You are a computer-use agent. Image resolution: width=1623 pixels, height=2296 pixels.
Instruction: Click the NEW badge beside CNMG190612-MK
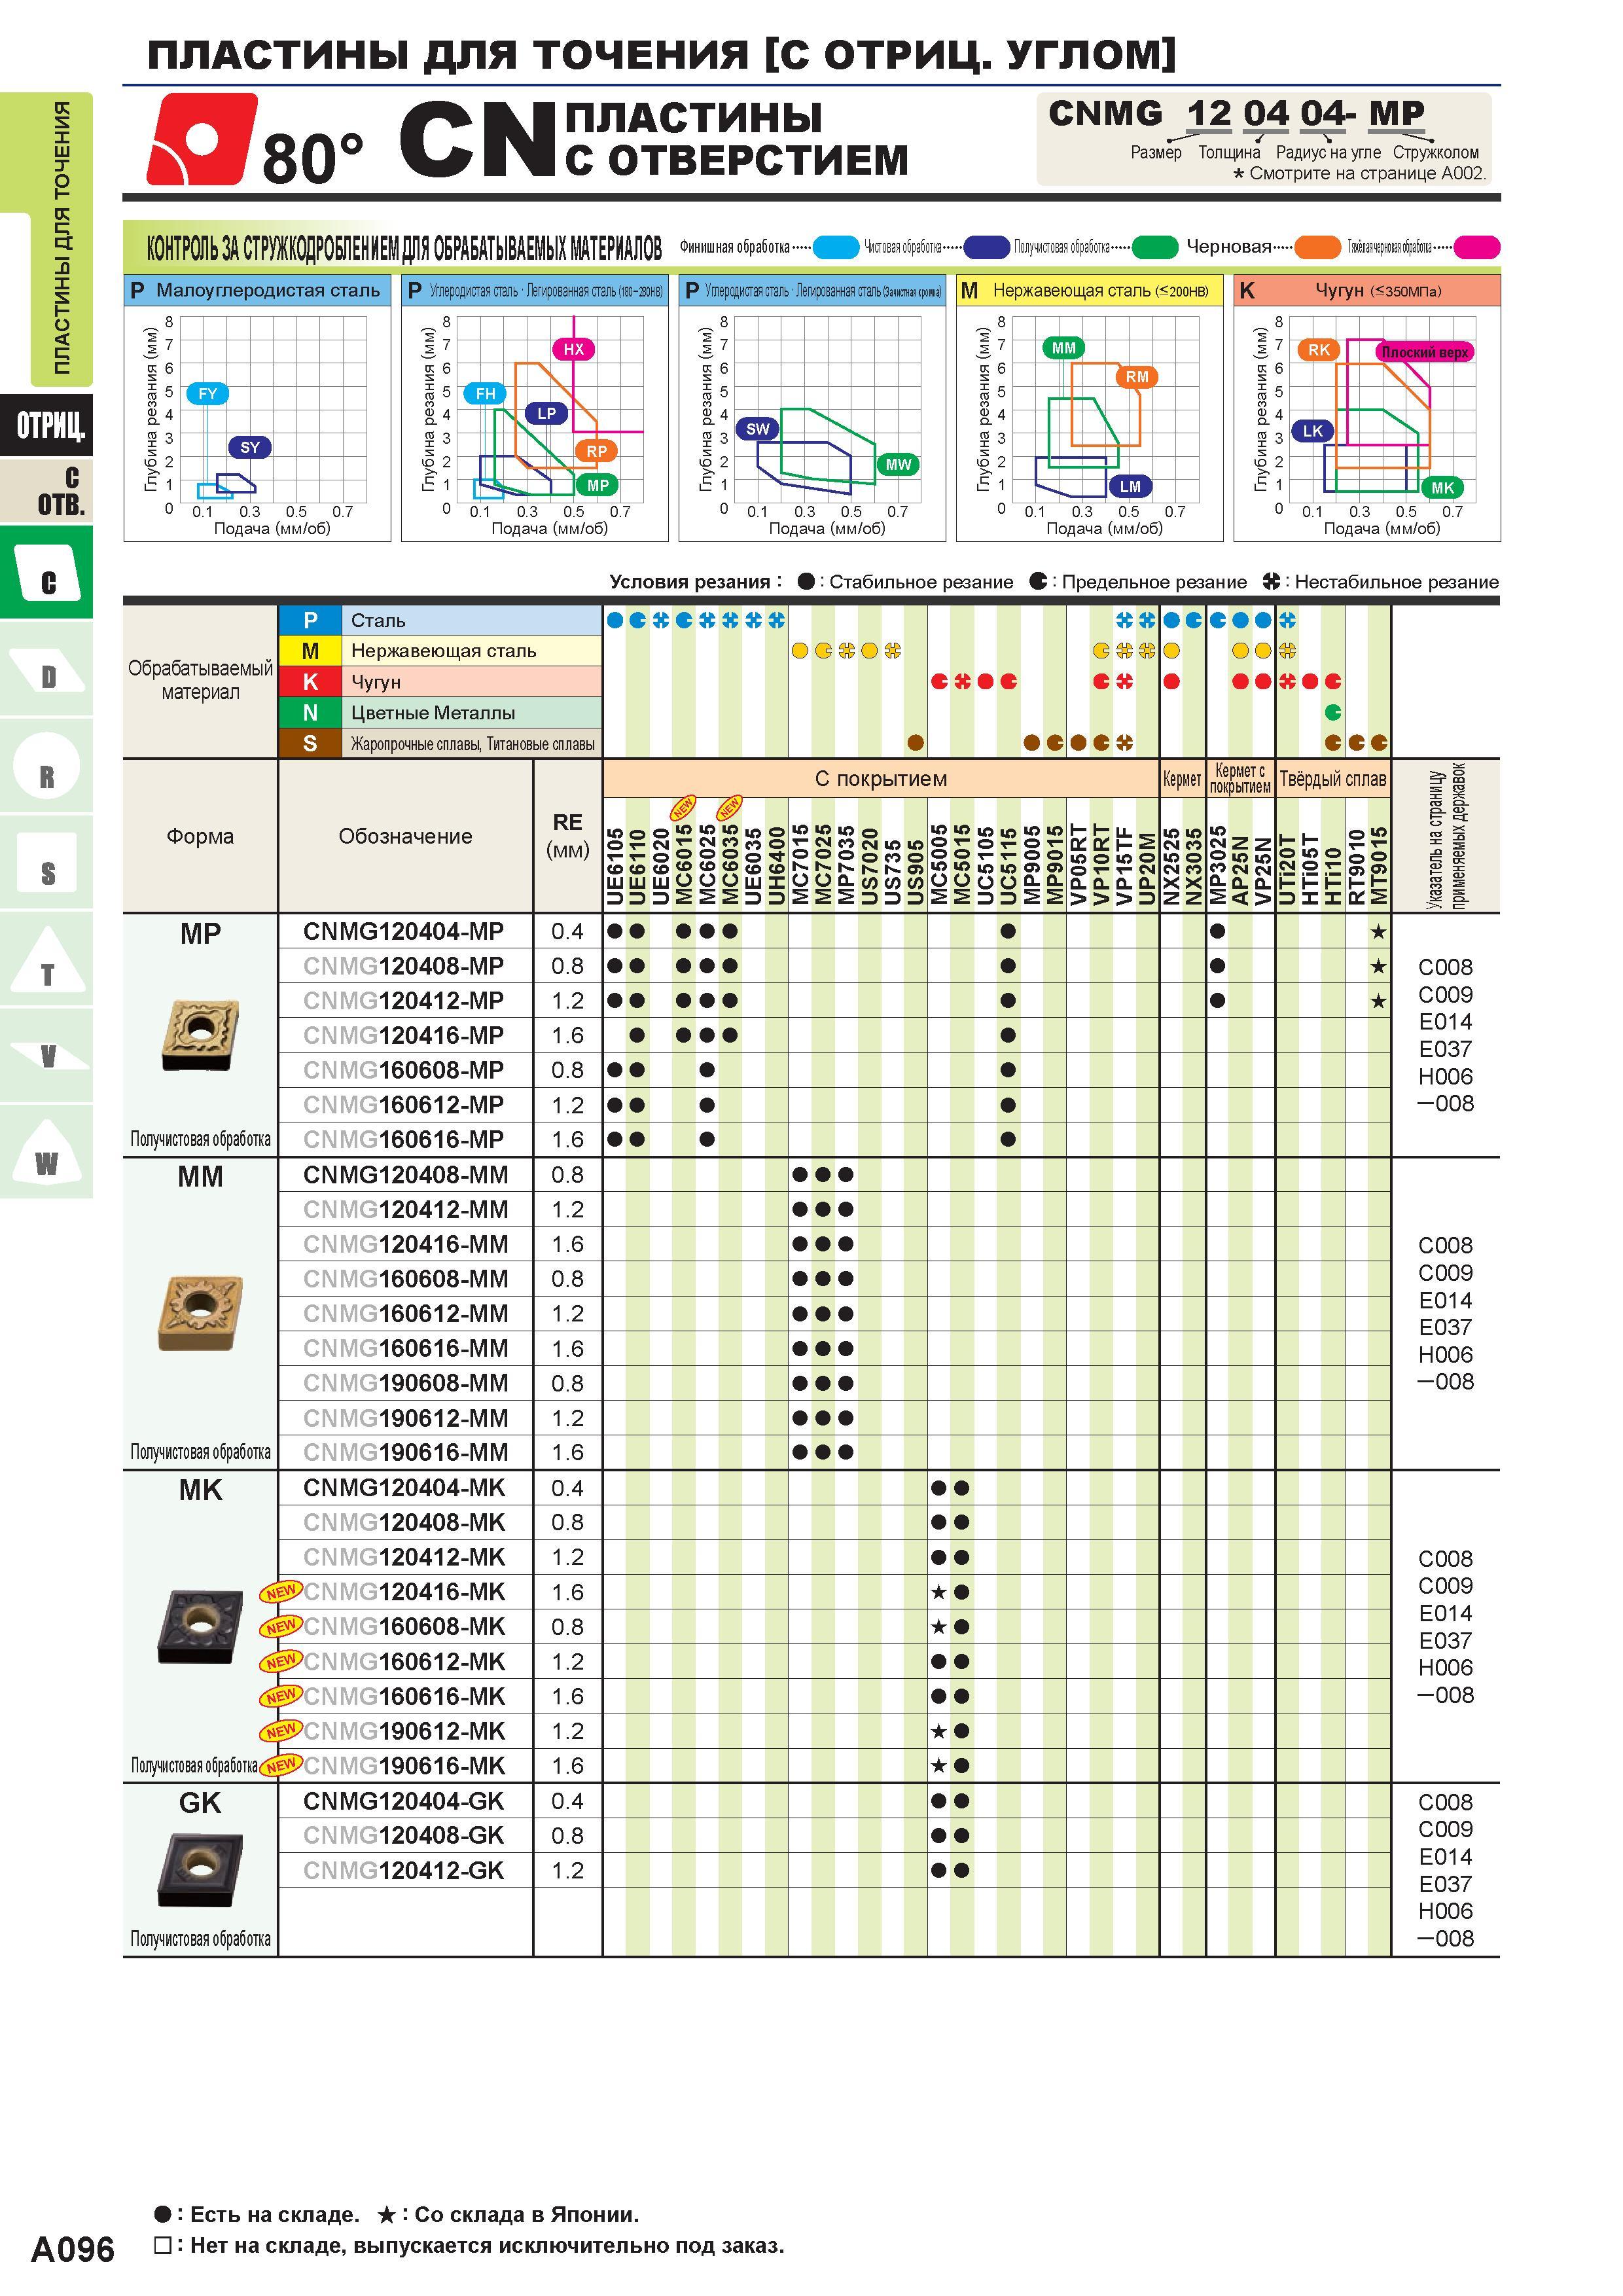(x=281, y=1730)
